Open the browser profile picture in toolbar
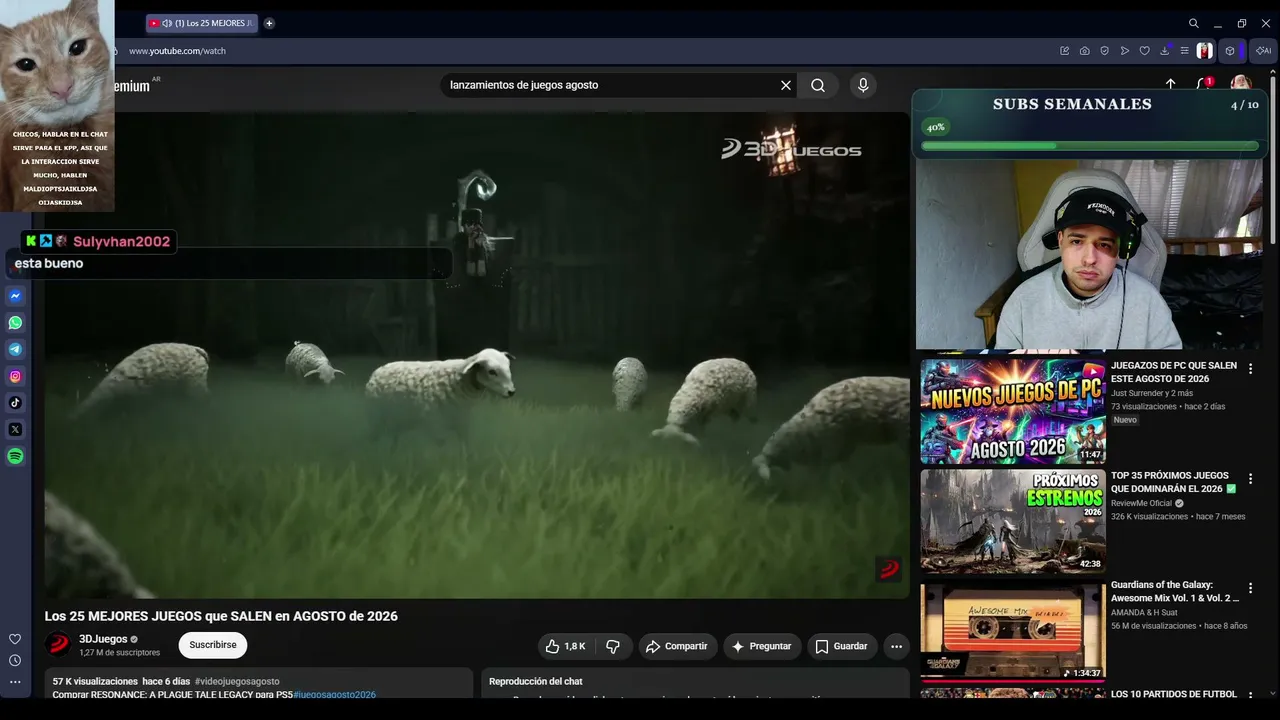The image size is (1280, 720). 1205,51
